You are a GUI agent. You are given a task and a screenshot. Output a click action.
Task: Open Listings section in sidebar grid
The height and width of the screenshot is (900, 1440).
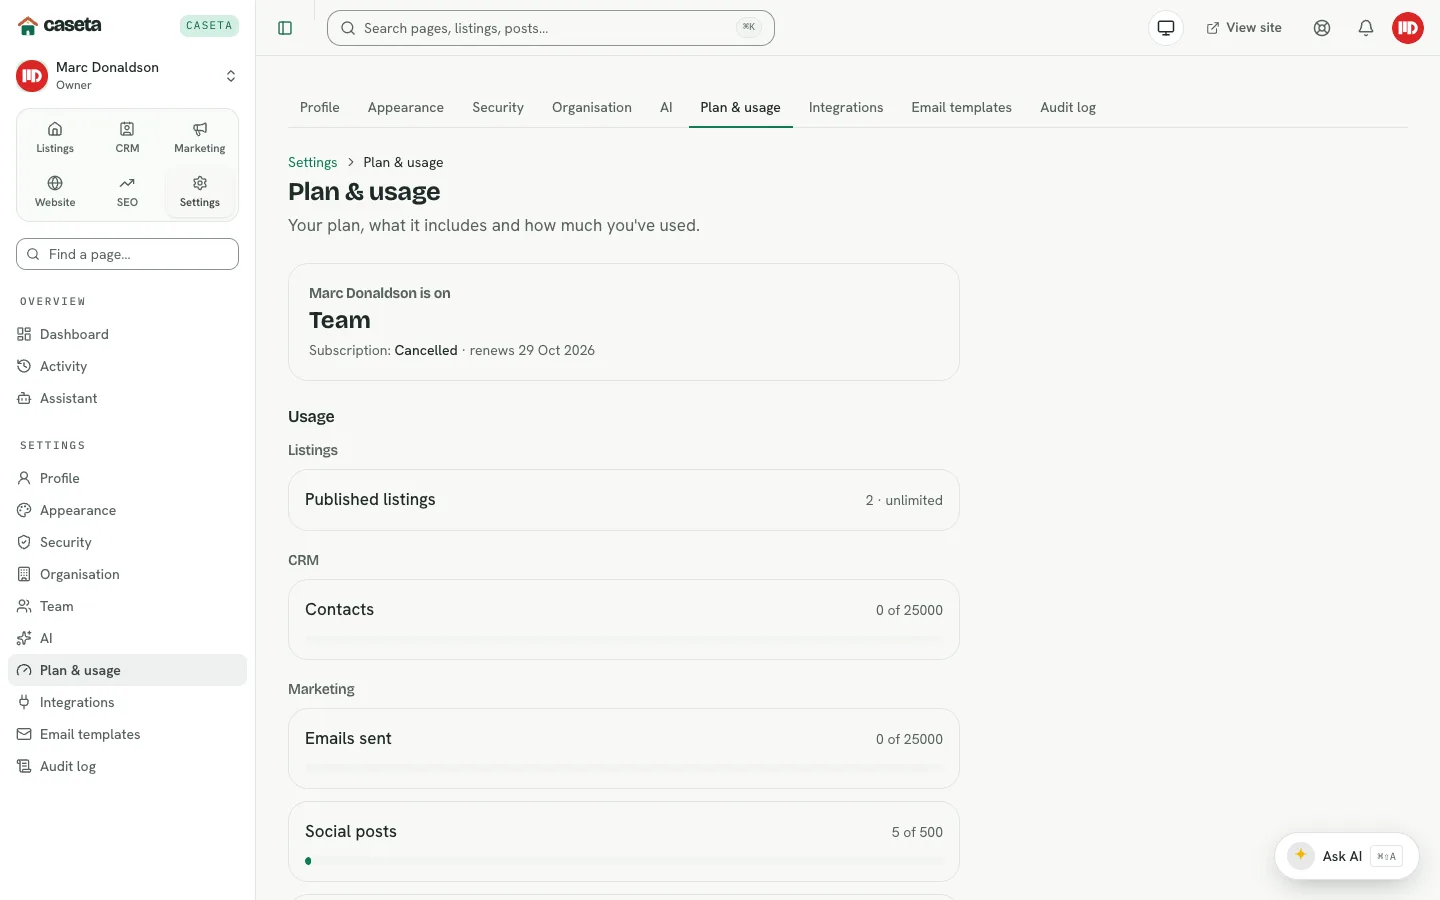coord(55,138)
